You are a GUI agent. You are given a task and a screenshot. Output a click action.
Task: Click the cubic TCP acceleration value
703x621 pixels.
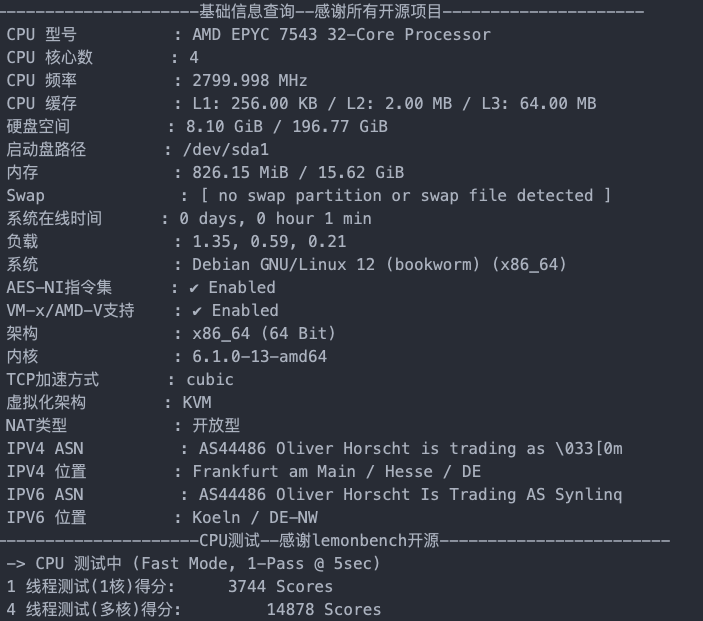tap(210, 380)
